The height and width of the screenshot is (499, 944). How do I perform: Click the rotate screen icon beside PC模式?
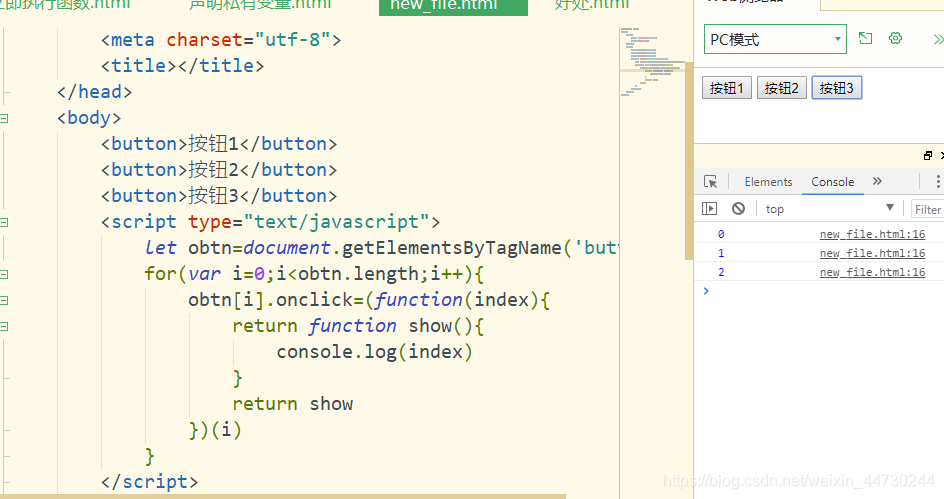point(865,39)
